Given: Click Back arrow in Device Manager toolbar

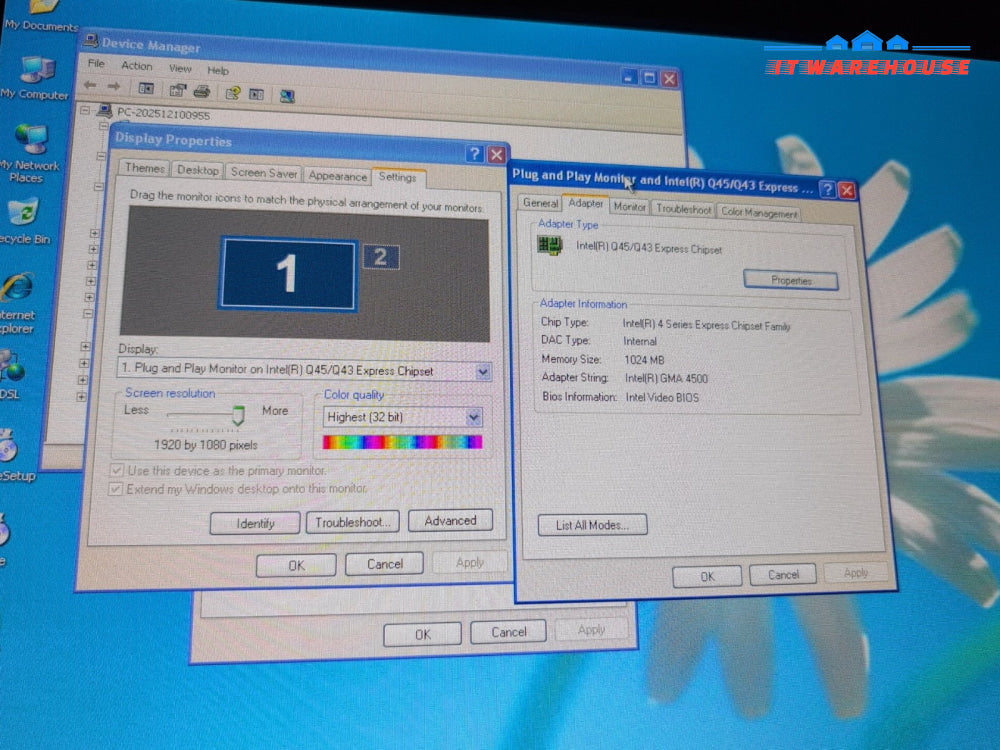Looking at the screenshot, I should [x=90, y=85].
